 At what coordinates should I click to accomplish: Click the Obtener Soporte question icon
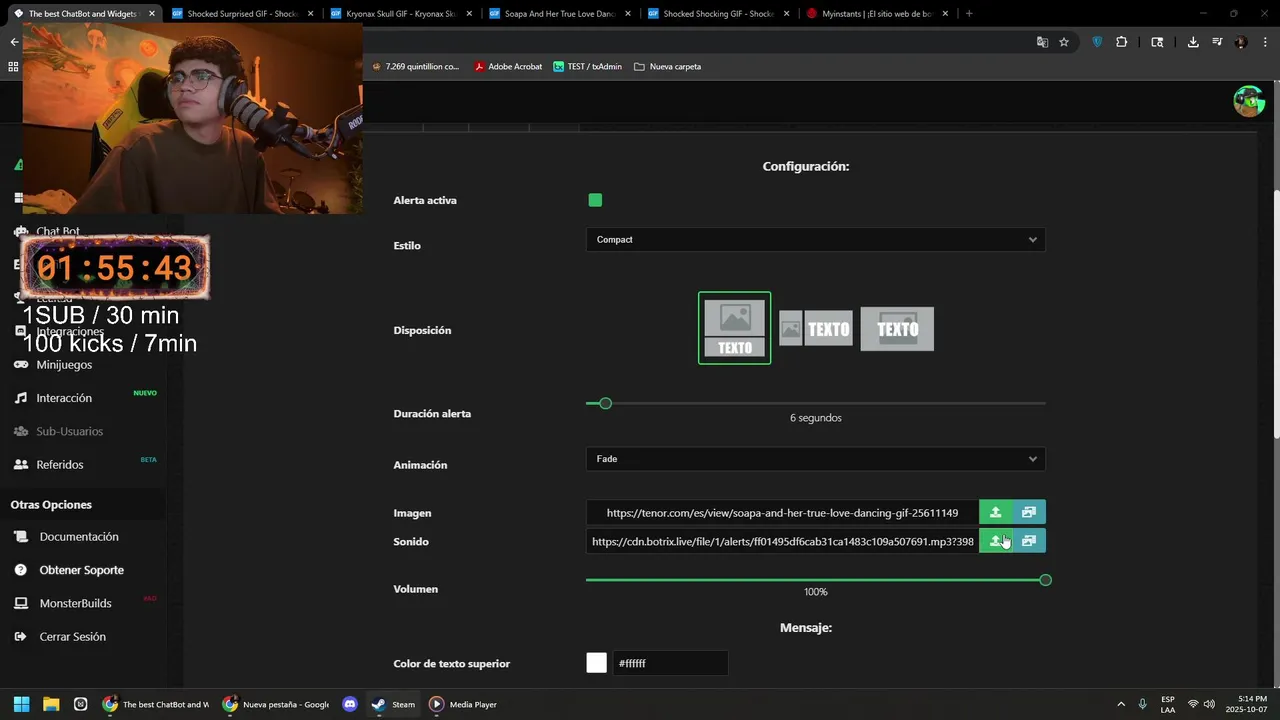coord(21,570)
